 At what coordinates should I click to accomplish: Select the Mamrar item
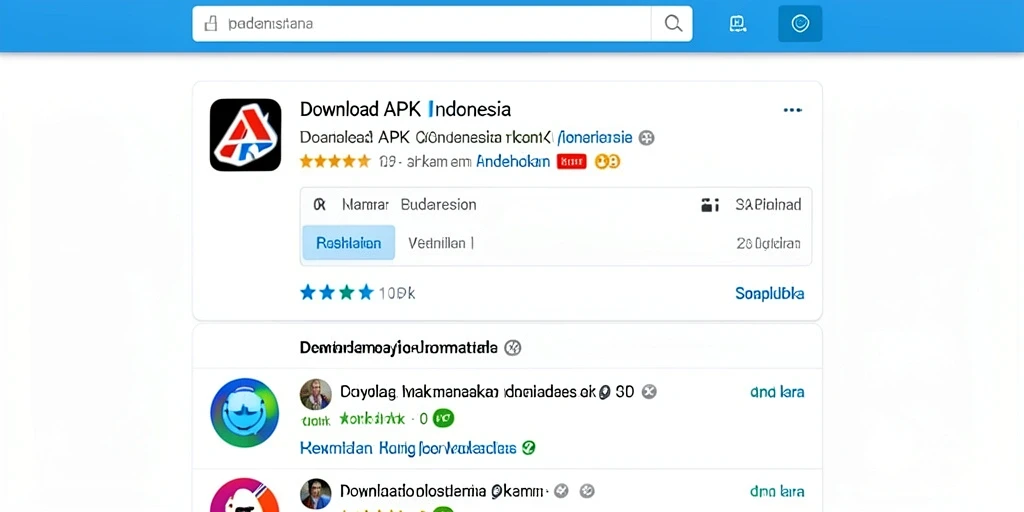[365, 204]
